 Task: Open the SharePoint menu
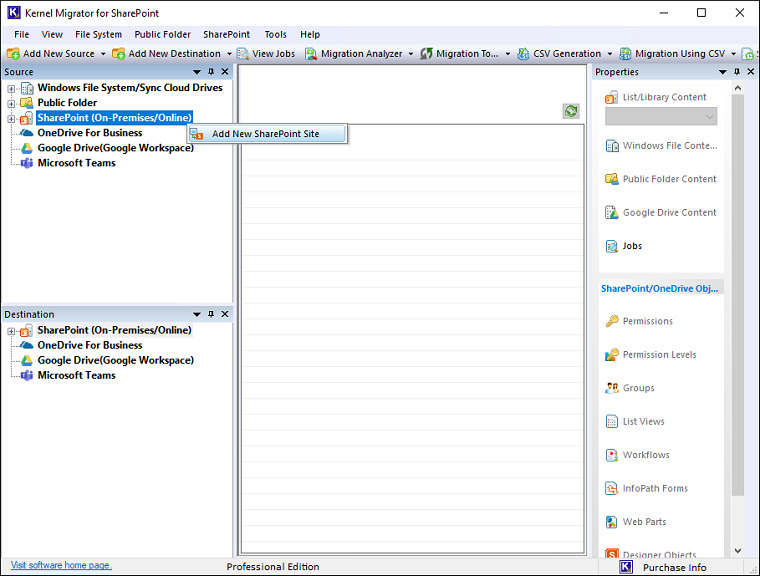226,34
